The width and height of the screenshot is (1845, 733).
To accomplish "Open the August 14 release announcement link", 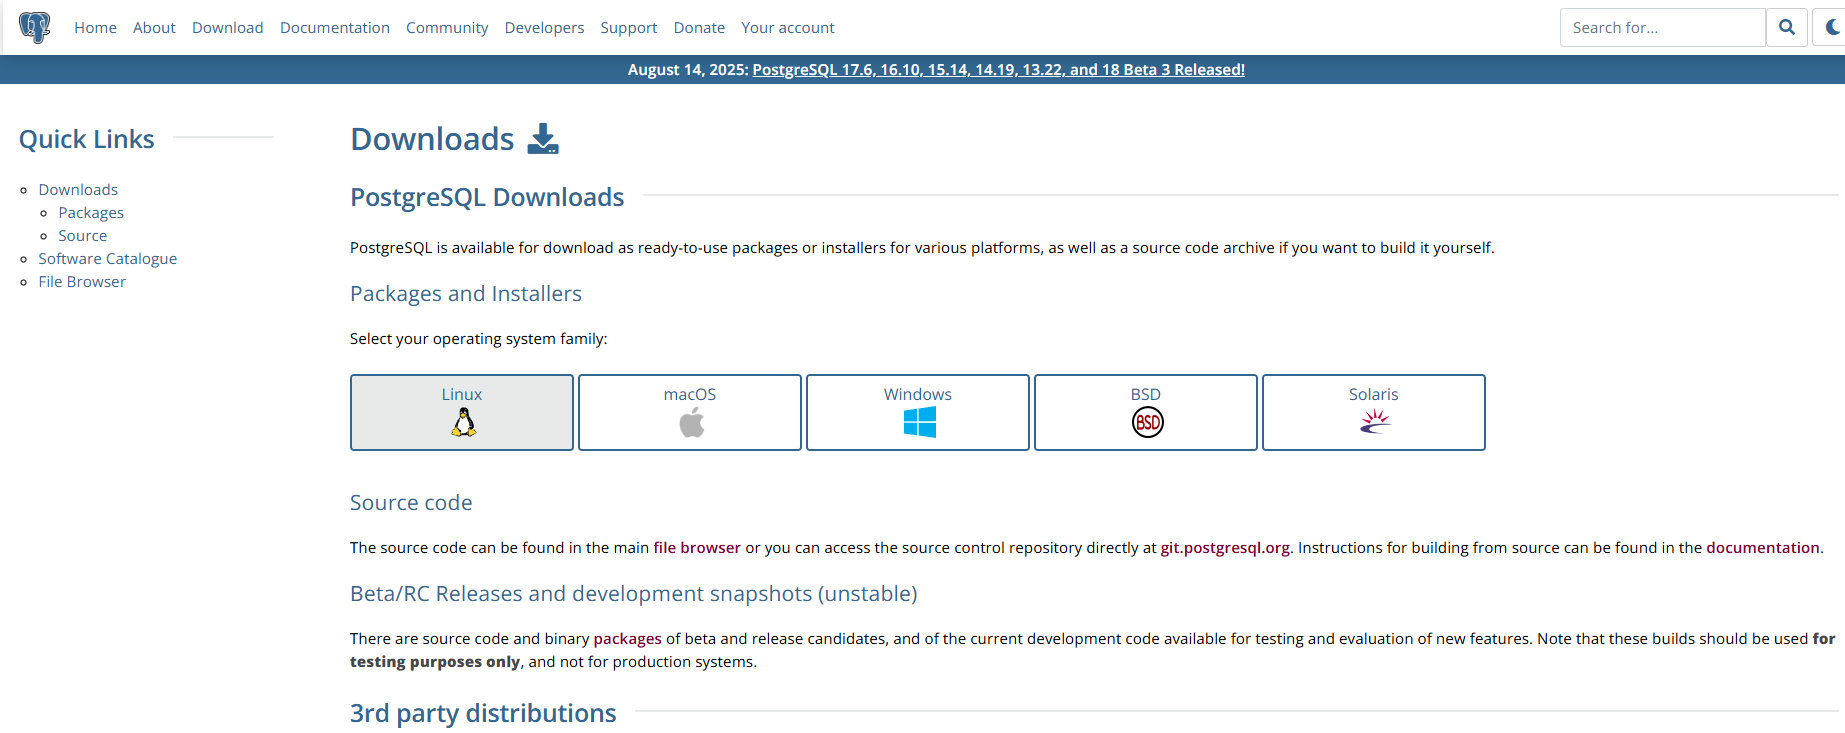I will tap(998, 70).
